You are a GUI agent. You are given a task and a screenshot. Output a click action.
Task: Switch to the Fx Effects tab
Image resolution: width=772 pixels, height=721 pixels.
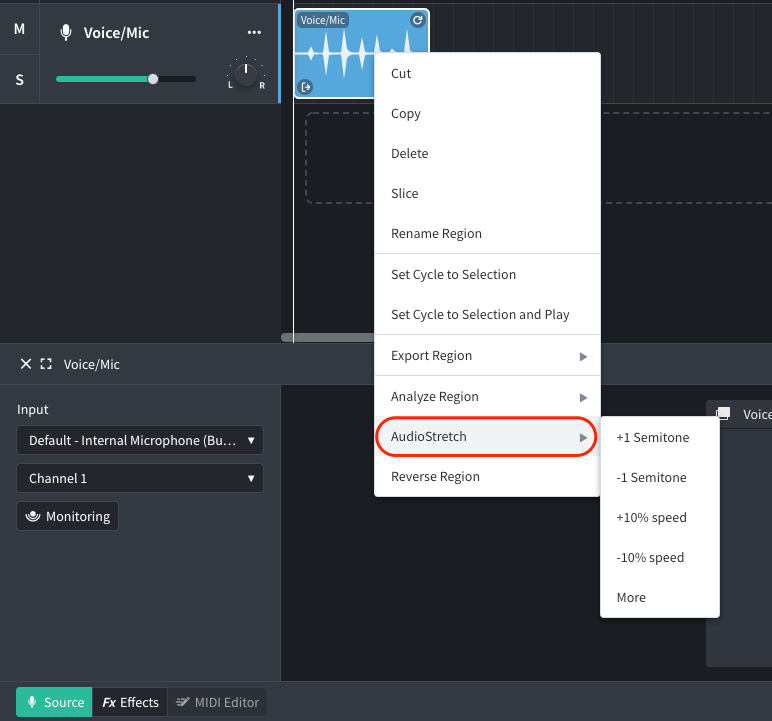(x=130, y=702)
